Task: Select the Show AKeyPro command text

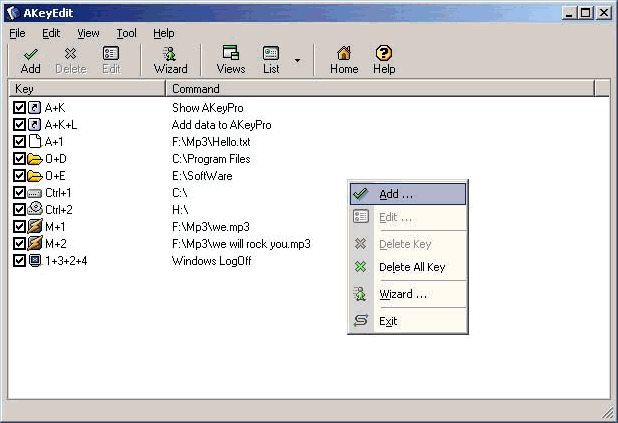Action: 208,108
